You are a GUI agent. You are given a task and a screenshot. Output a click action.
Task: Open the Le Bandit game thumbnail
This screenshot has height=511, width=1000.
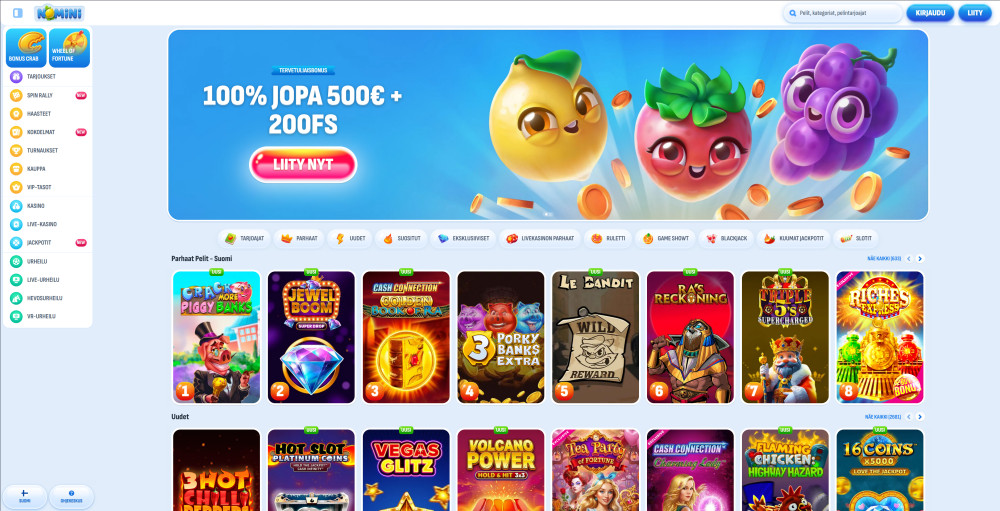595,337
